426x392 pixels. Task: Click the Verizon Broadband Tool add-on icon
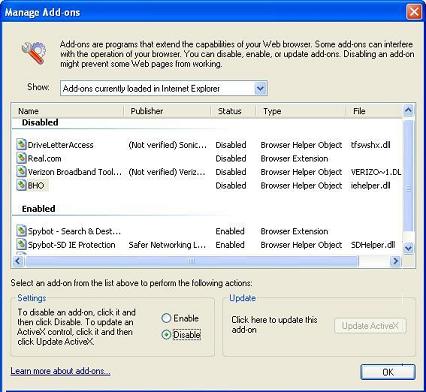tap(21, 172)
